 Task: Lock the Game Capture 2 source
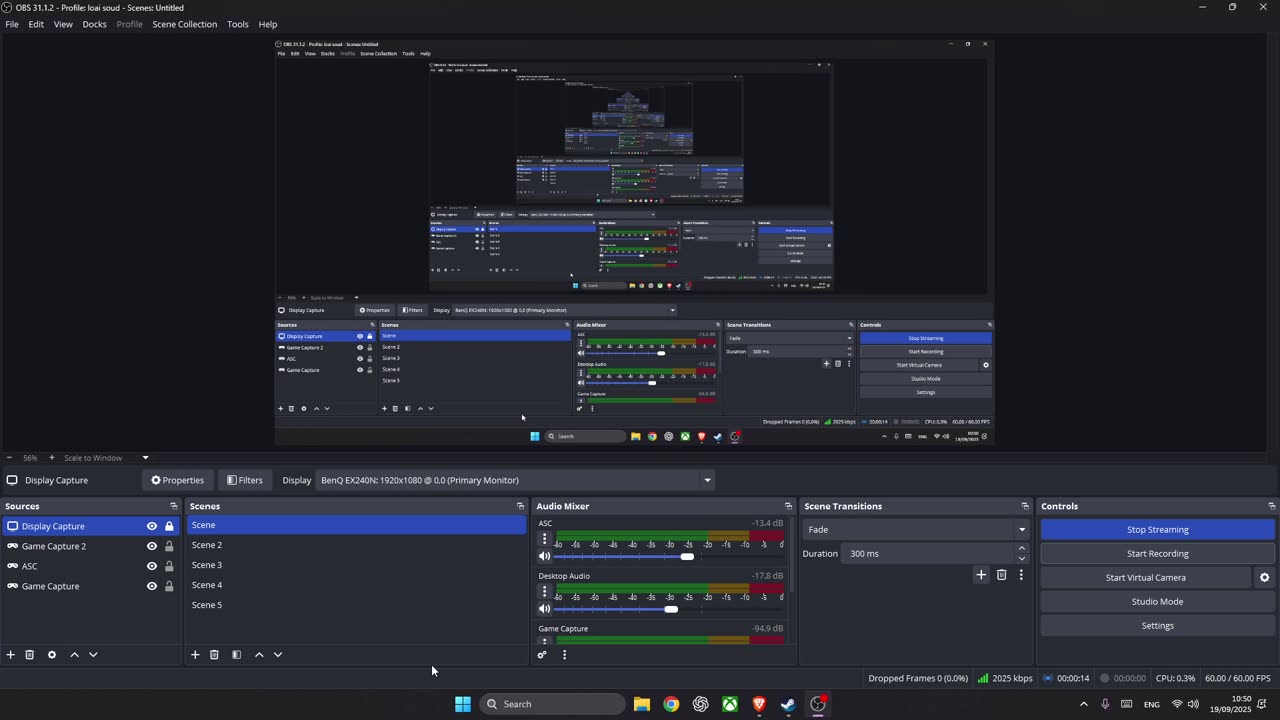click(x=169, y=546)
